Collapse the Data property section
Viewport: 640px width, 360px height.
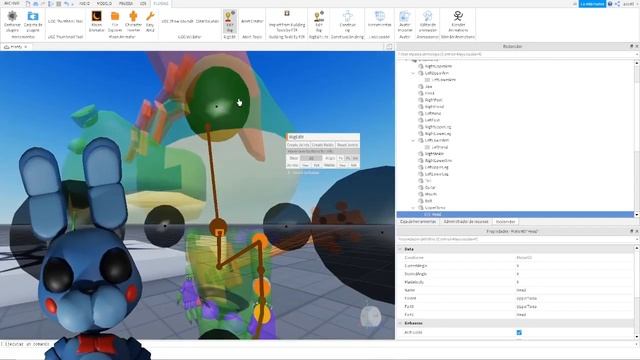click(400, 249)
